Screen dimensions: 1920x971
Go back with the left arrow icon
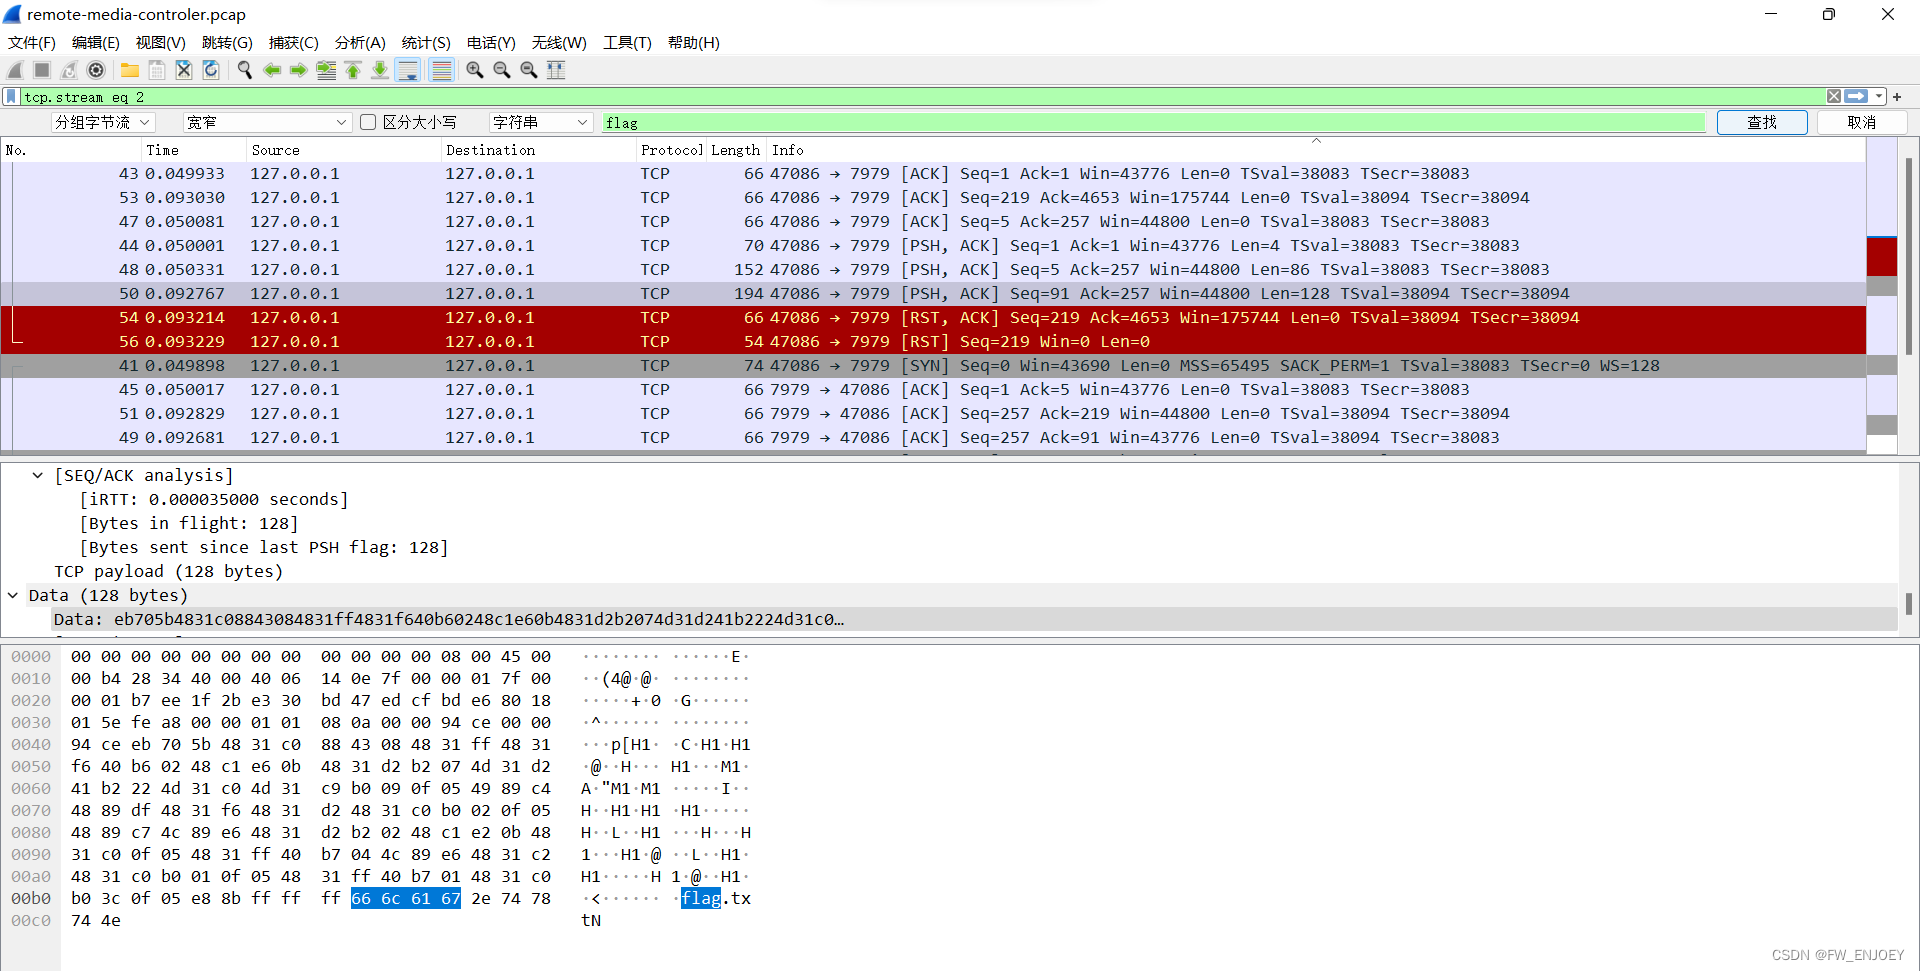(272, 70)
